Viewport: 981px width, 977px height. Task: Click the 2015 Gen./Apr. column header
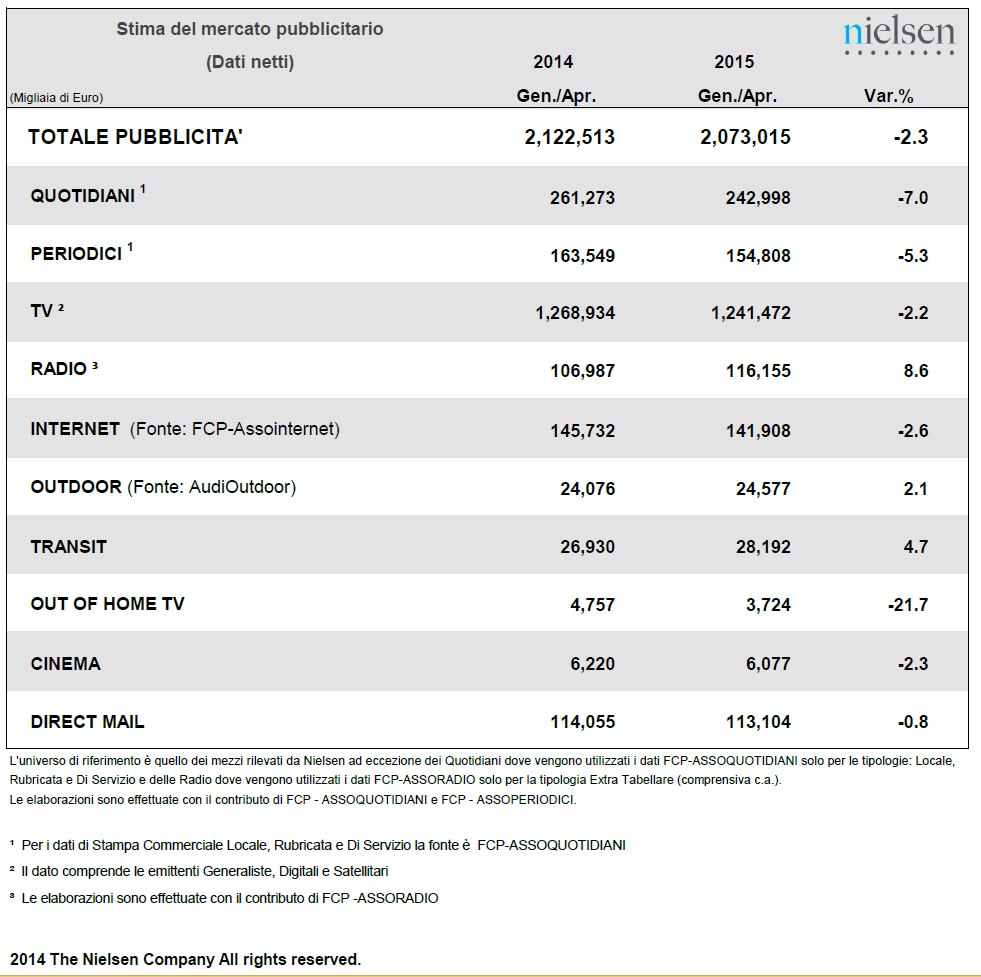click(x=736, y=79)
